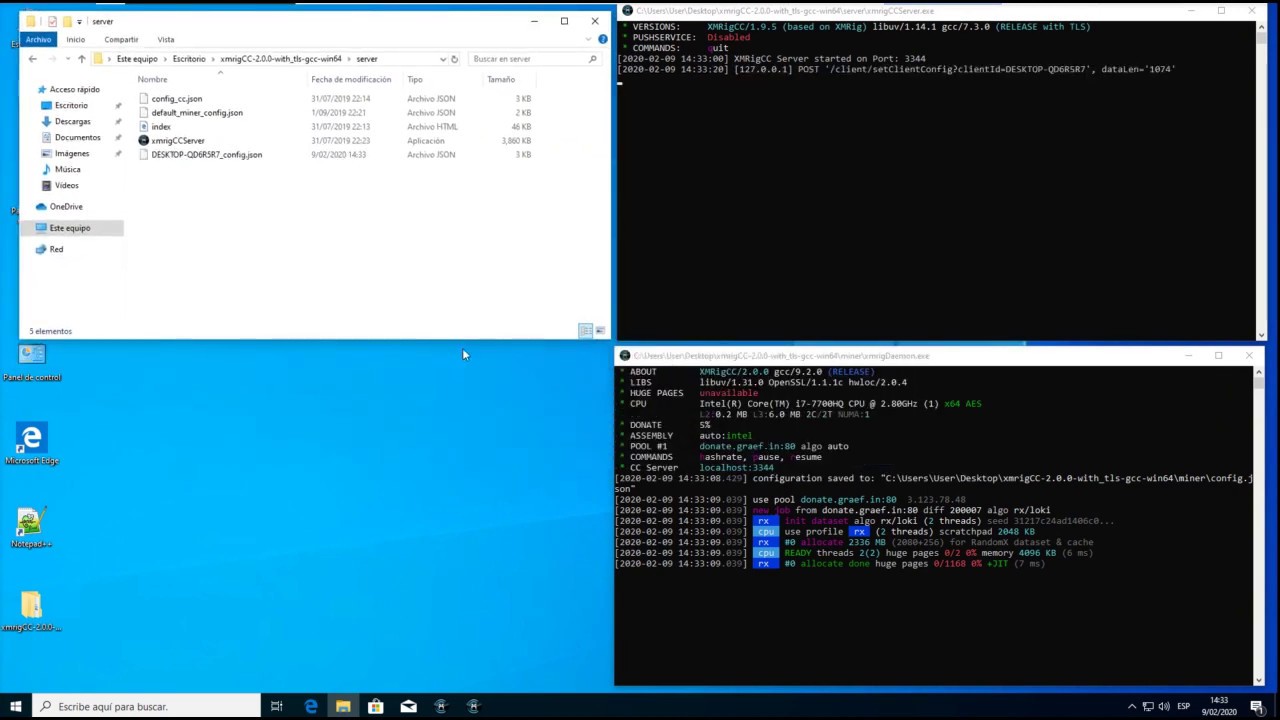1280x720 pixels.
Task: Sort by Fecha de modificación column
Action: [x=351, y=79]
